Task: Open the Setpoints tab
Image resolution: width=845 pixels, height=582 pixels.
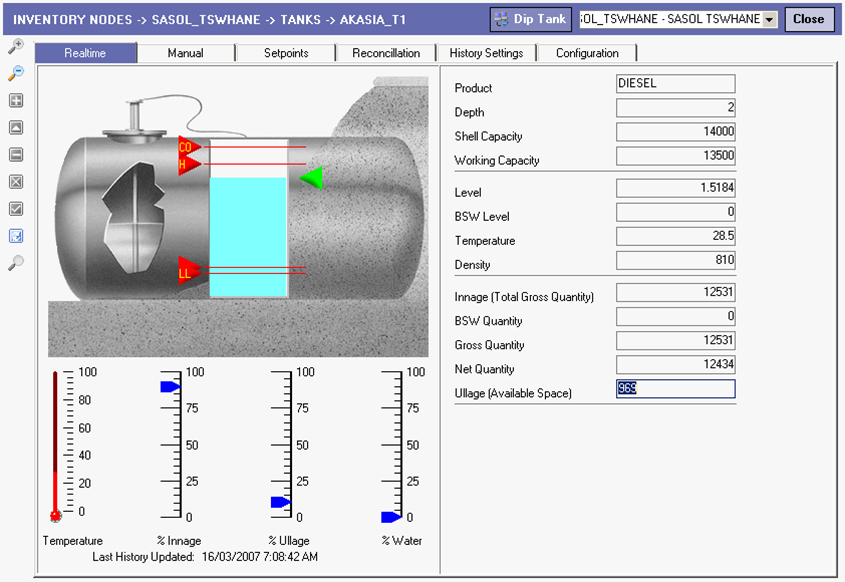Action: (x=286, y=53)
